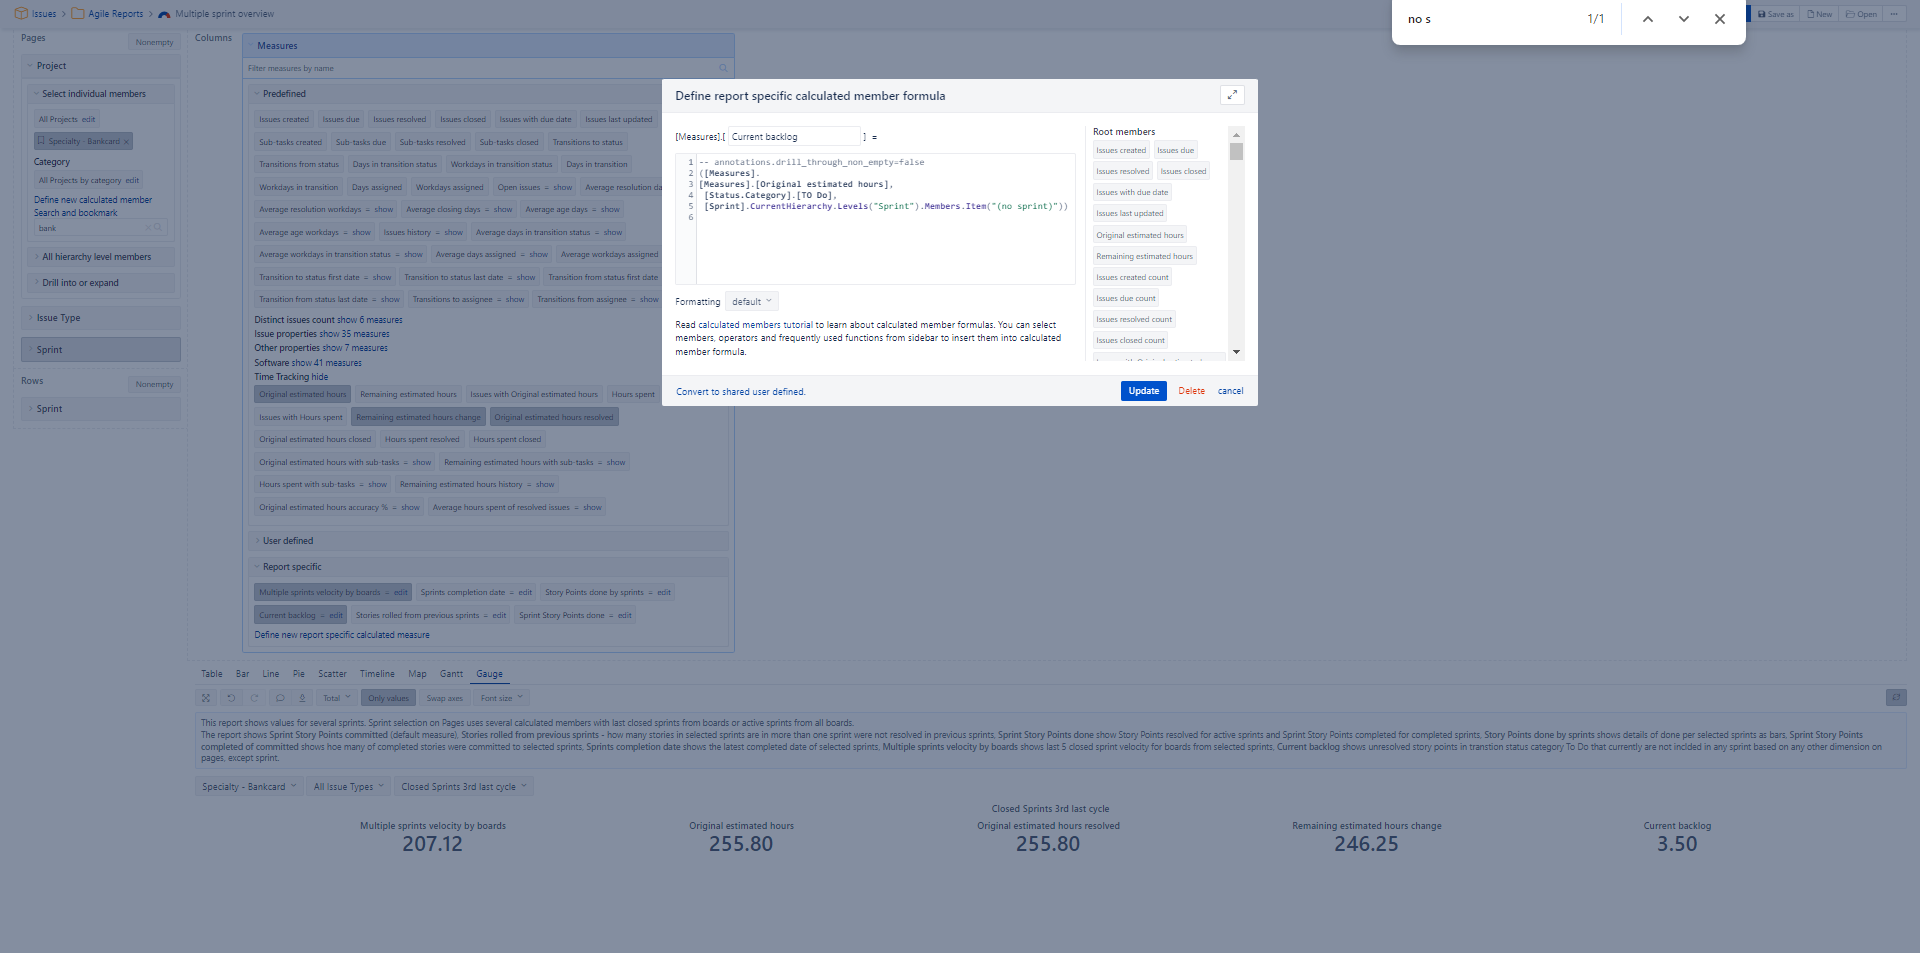Click the New report button

point(1820,14)
